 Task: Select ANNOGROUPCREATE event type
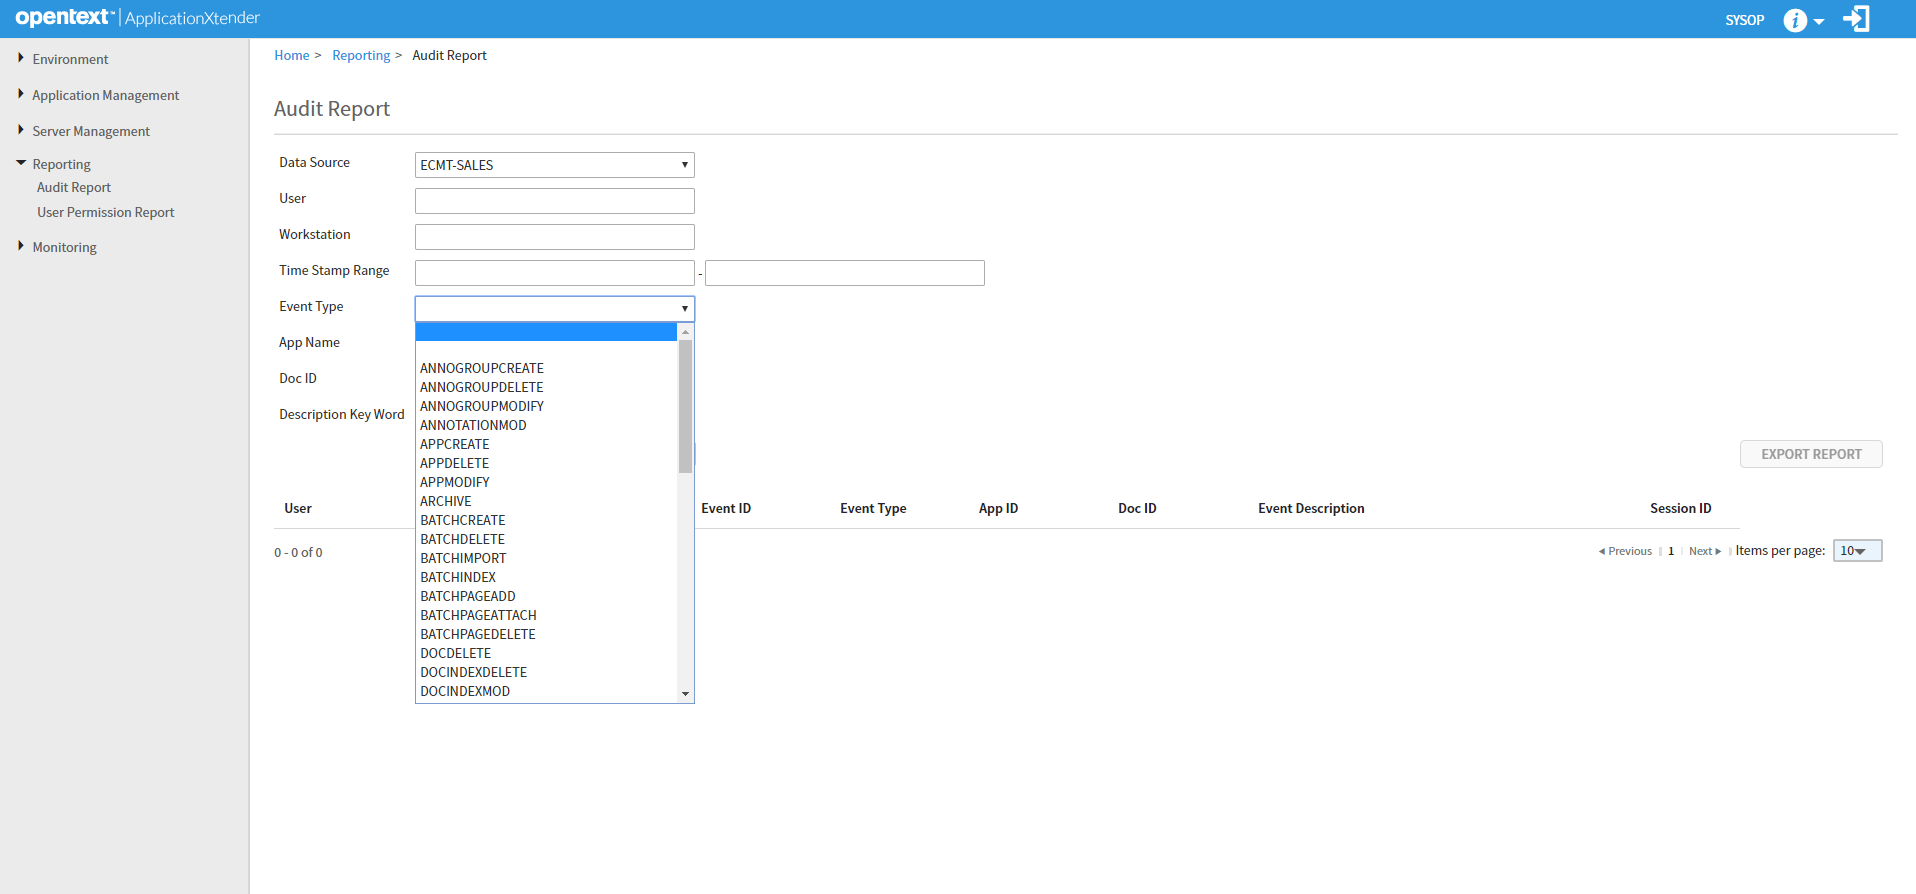coord(482,368)
